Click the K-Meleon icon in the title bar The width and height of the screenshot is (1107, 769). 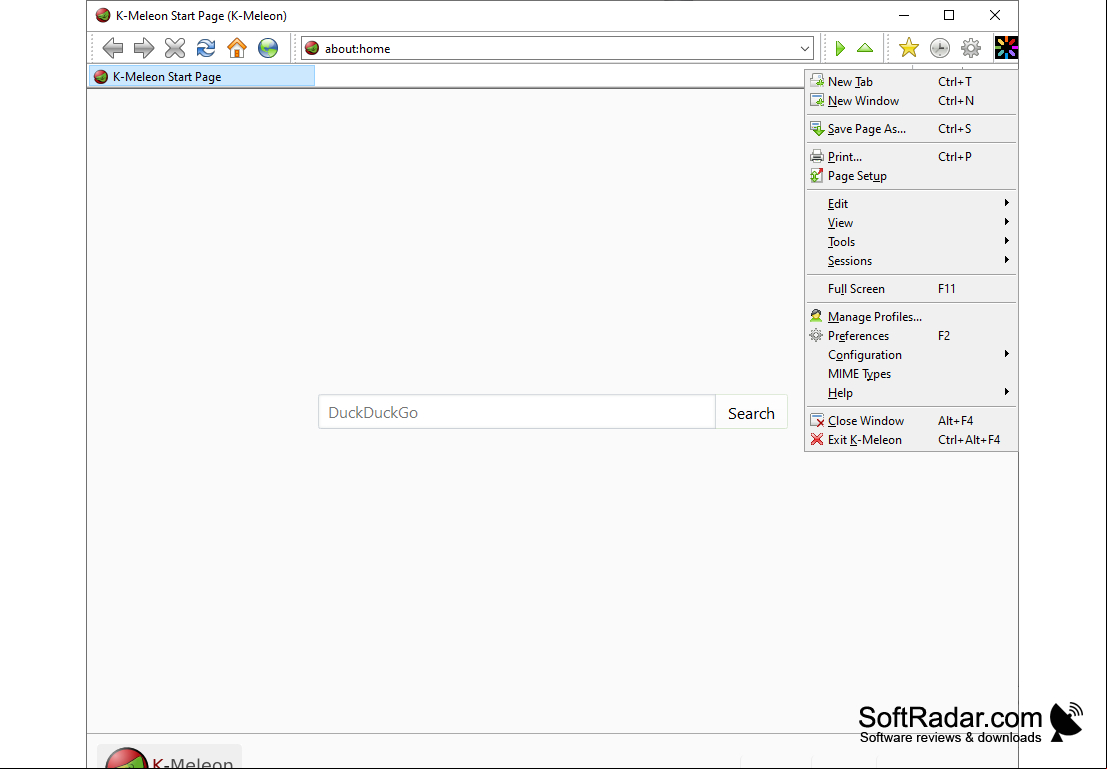[103, 15]
